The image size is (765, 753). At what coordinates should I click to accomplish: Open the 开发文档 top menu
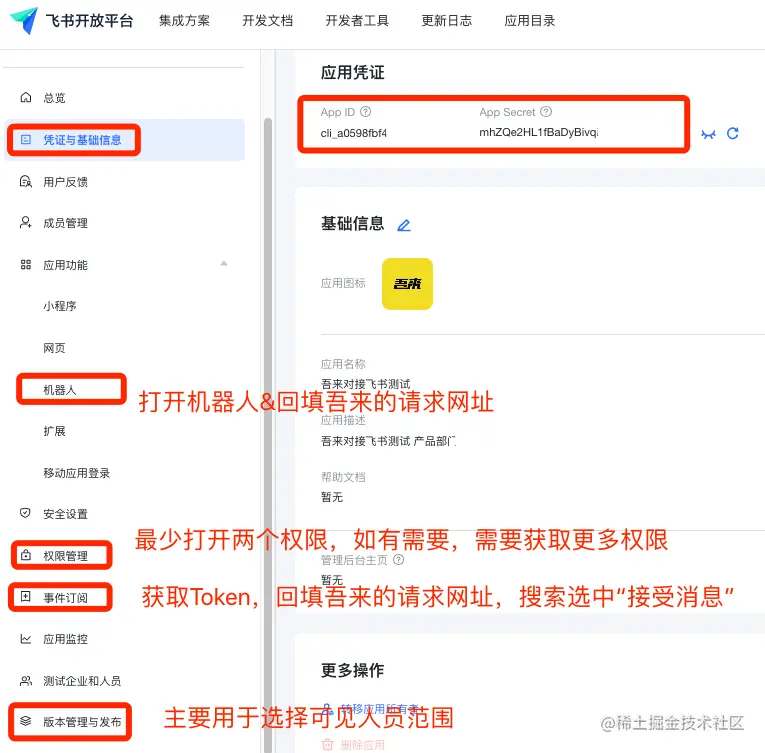point(267,20)
